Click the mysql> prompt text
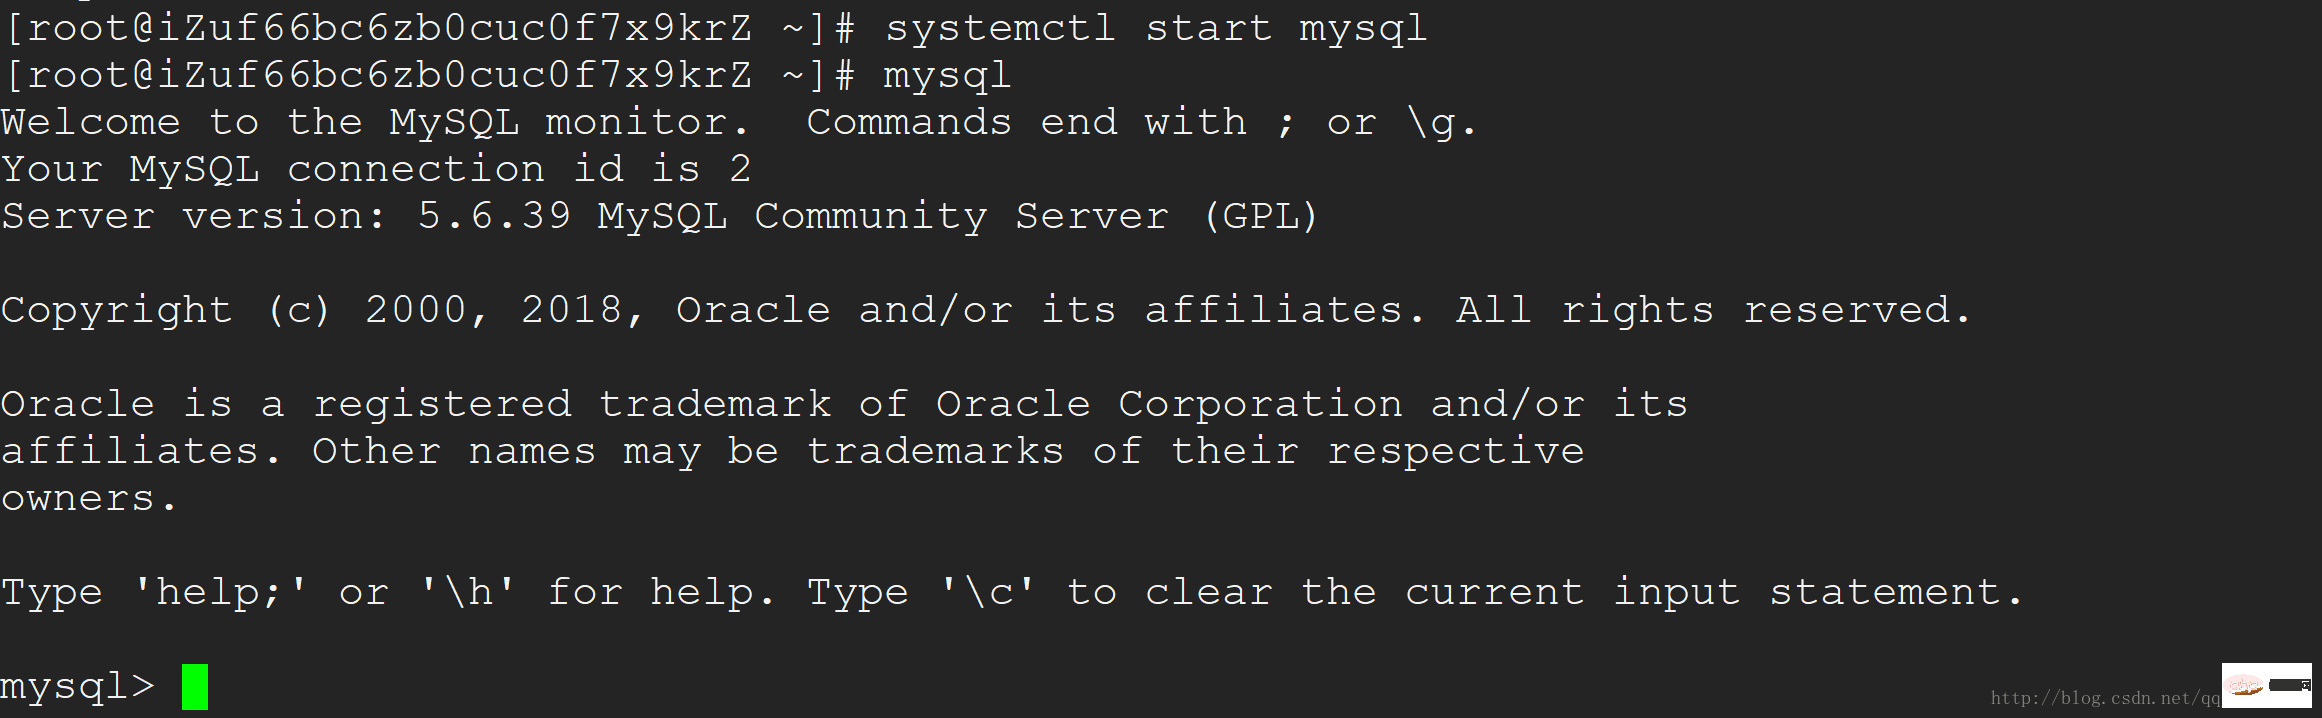The height and width of the screenshot is (718, 2322). (78, 687)
